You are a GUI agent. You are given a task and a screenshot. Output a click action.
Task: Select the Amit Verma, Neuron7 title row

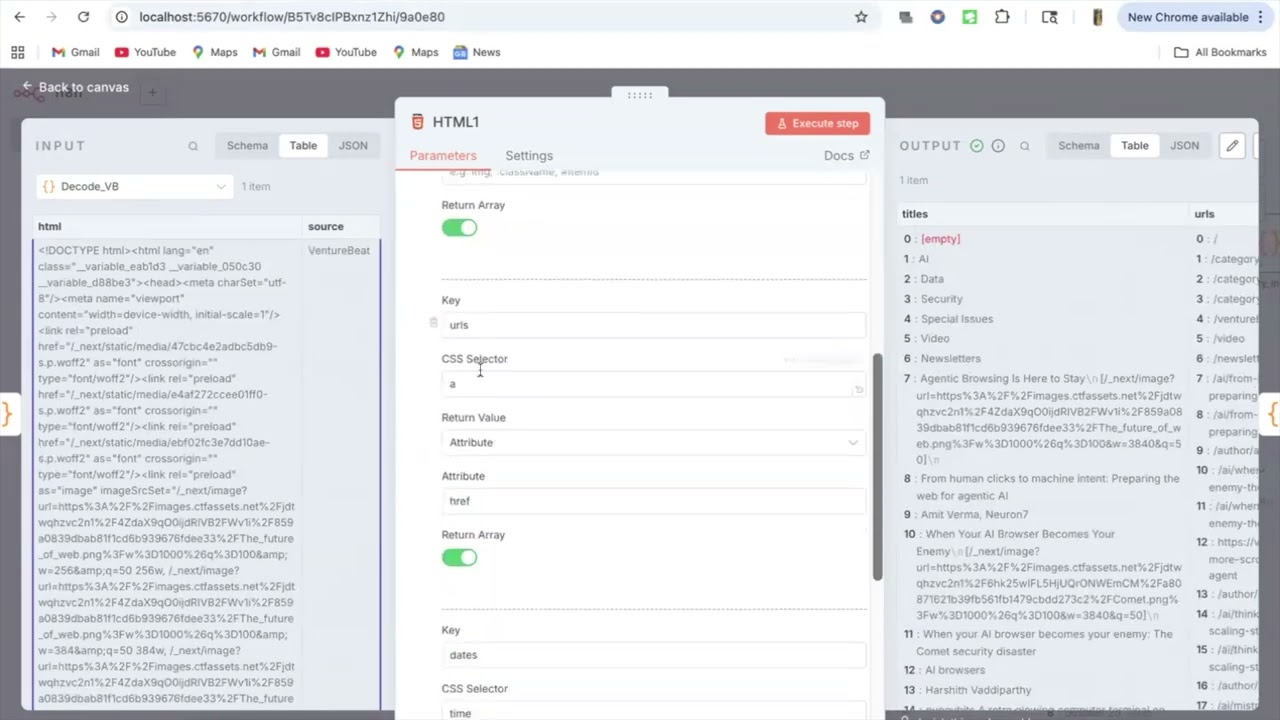[975, 515]
